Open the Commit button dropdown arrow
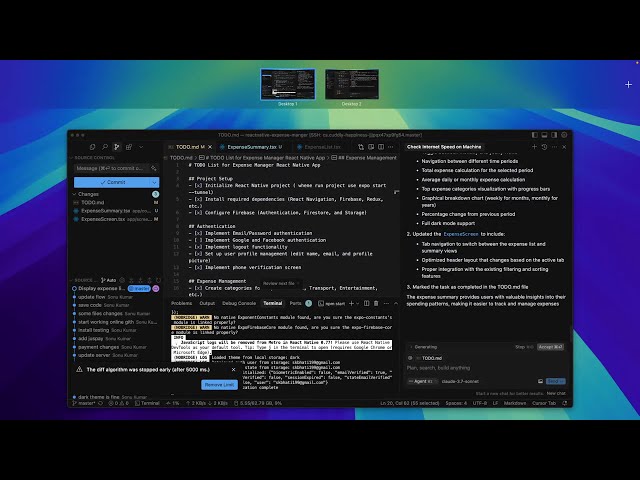 click(x=155, y=182)
